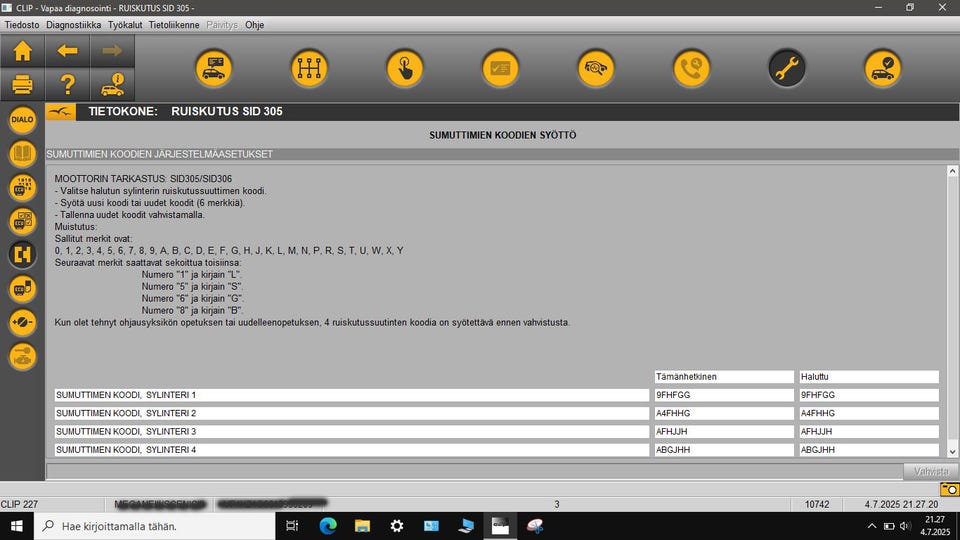The width and height of the screenshot is (960, 540).
Task: Click the ECU with note sidebar icon
Action: tap(22, 288)
